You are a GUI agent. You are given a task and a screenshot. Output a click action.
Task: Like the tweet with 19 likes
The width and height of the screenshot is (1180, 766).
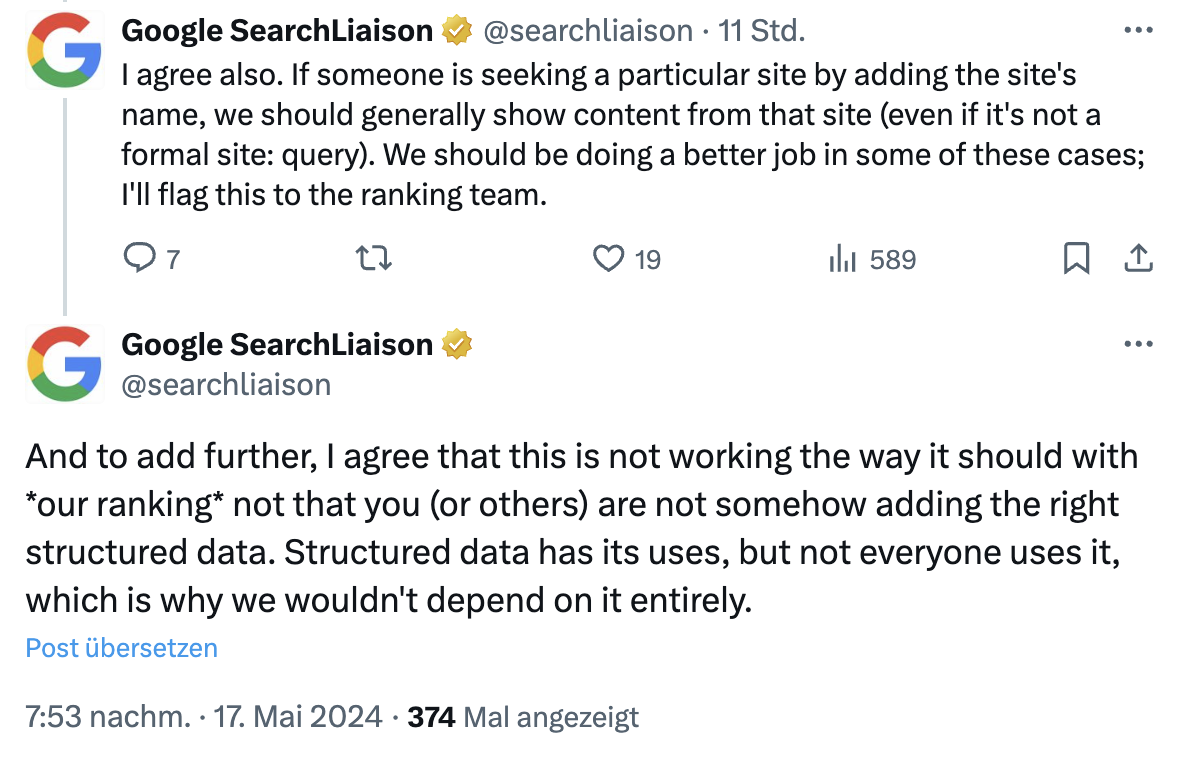(609, 260)
